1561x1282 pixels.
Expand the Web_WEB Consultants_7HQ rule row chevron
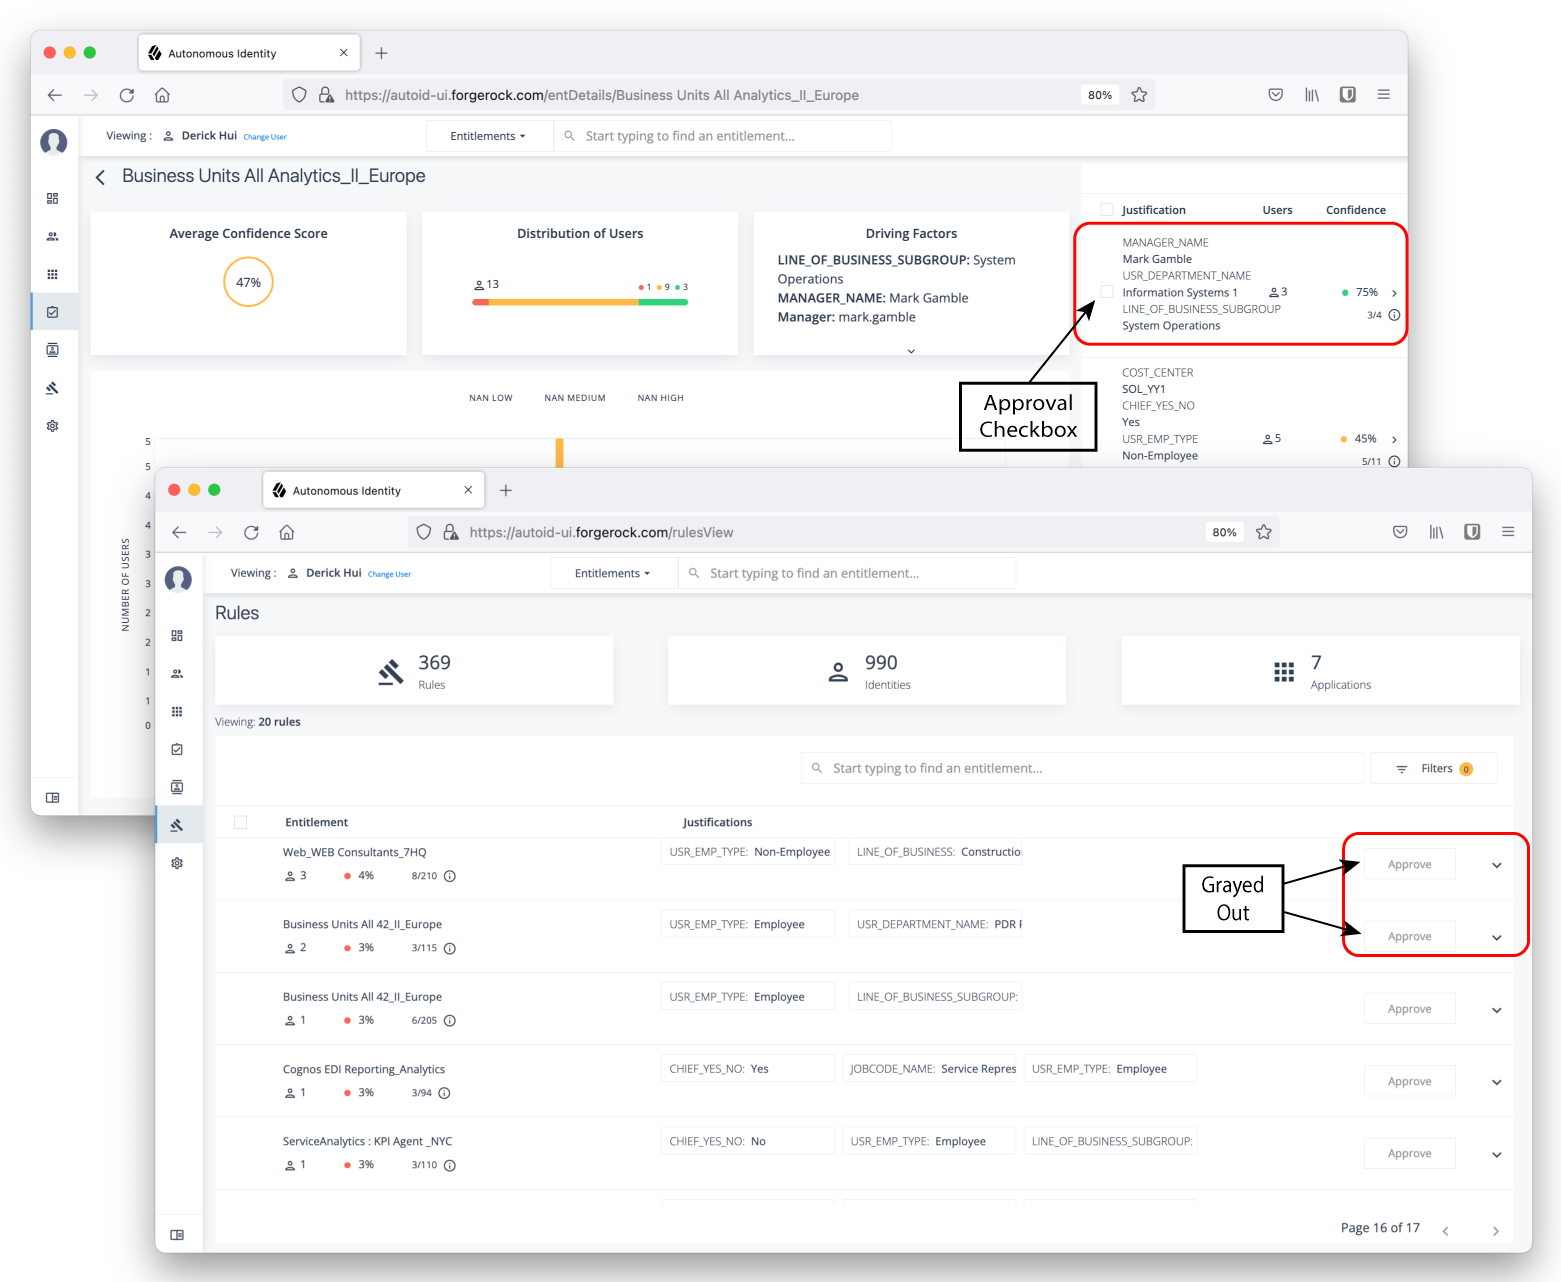pyautogui.click(x=1496, y=865)
